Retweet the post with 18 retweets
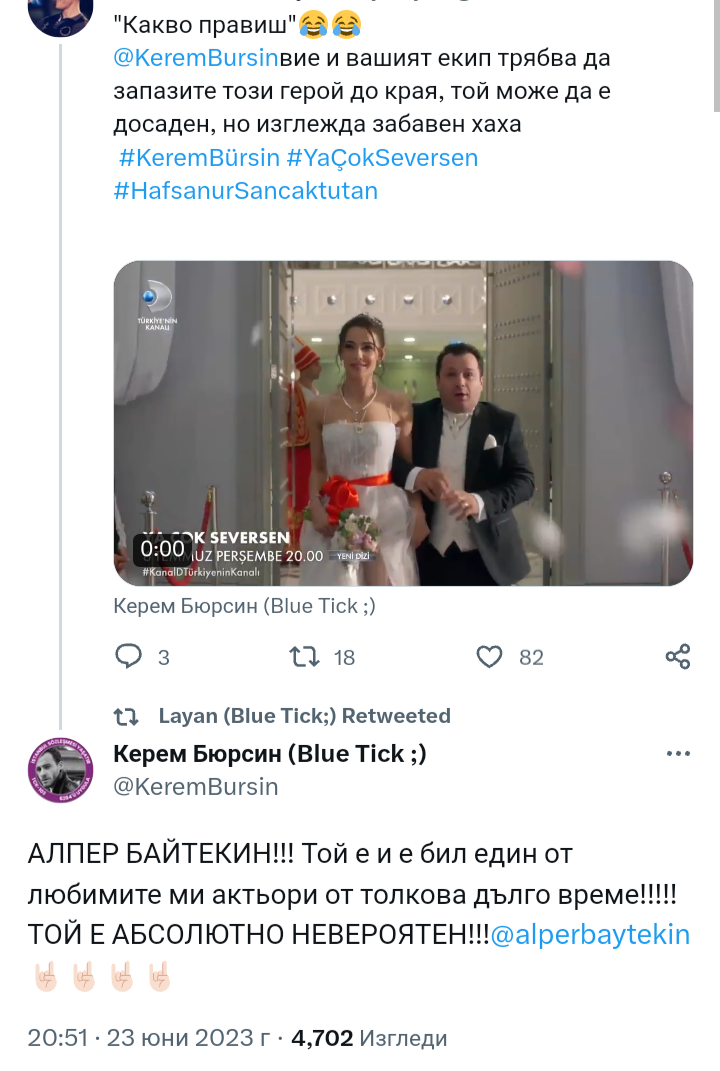The width and height of the screenshot is (720, 1071). point(304,656)
